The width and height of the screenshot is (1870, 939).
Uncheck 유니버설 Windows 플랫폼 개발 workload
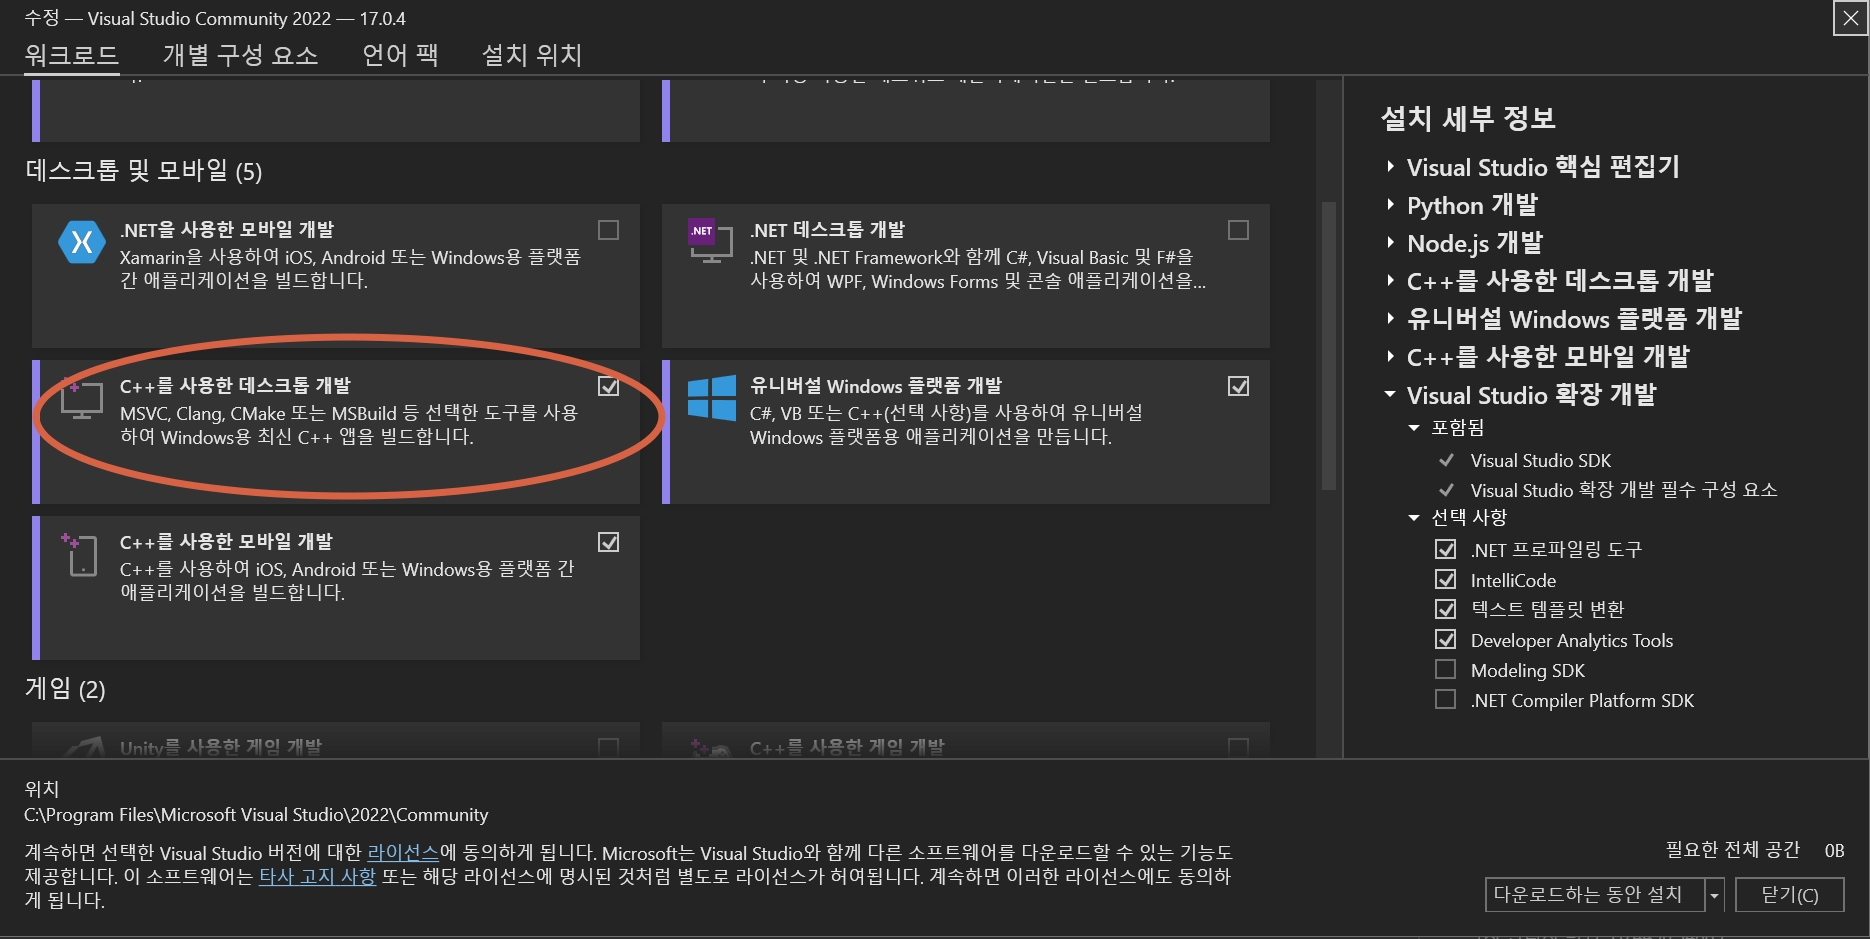coord(1238,386)
